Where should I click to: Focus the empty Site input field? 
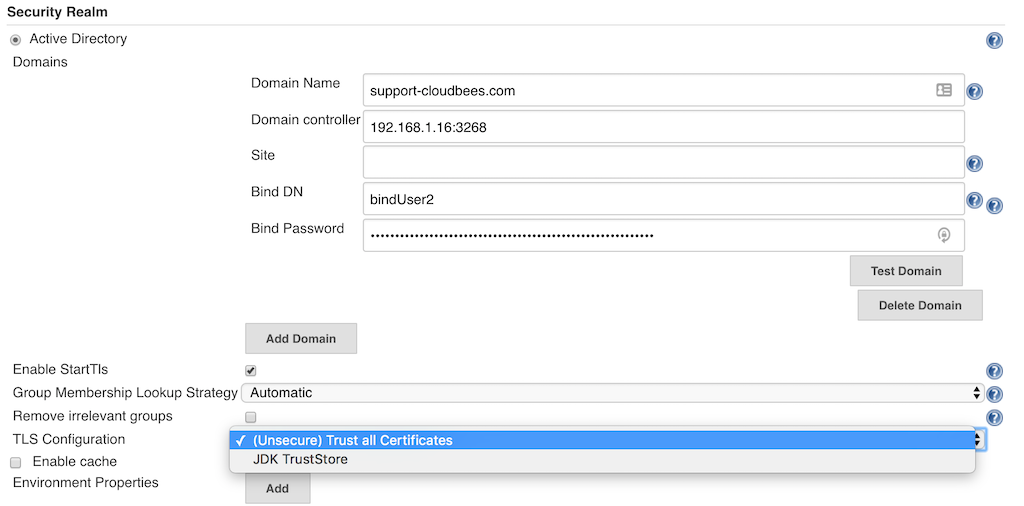(x=664, y=162)
